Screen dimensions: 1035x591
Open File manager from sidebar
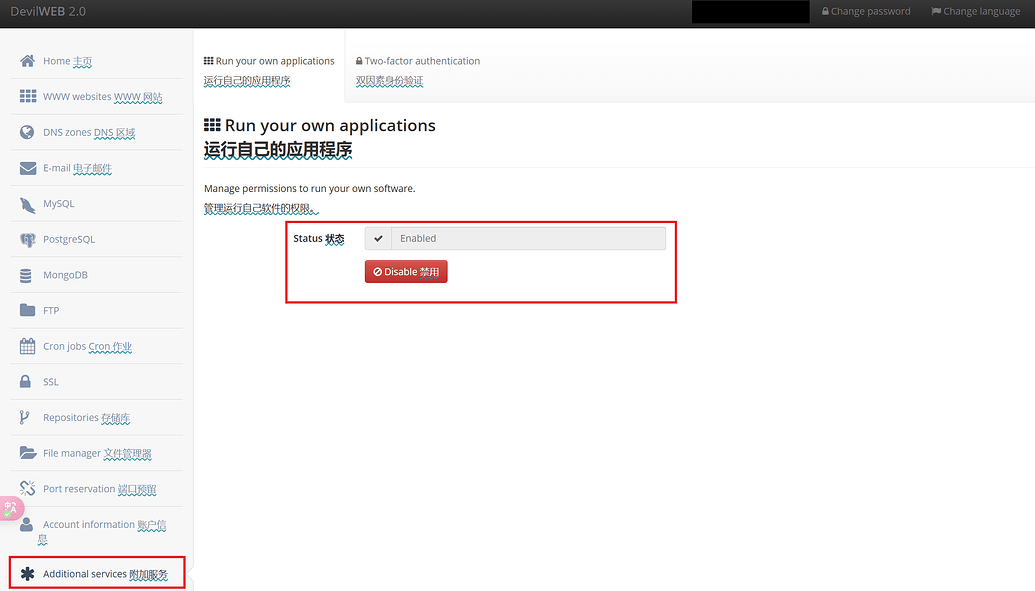(x=96, y=453)
